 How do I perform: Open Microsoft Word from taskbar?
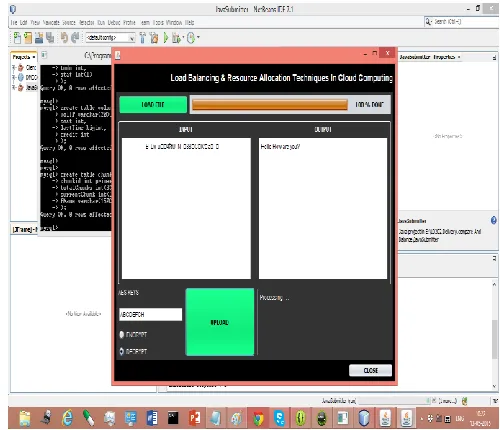tap(152, 418)
